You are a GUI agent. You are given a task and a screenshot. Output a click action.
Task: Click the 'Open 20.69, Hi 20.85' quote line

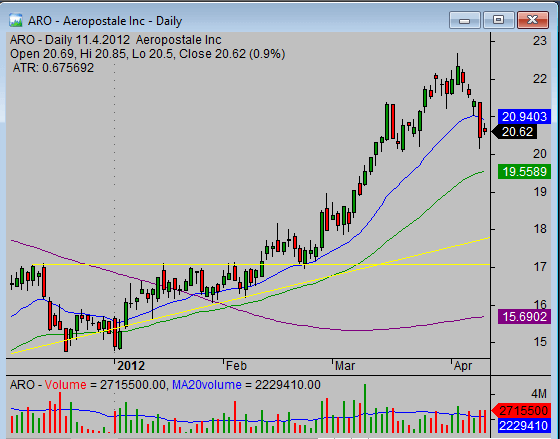click(x=148, y=54)
